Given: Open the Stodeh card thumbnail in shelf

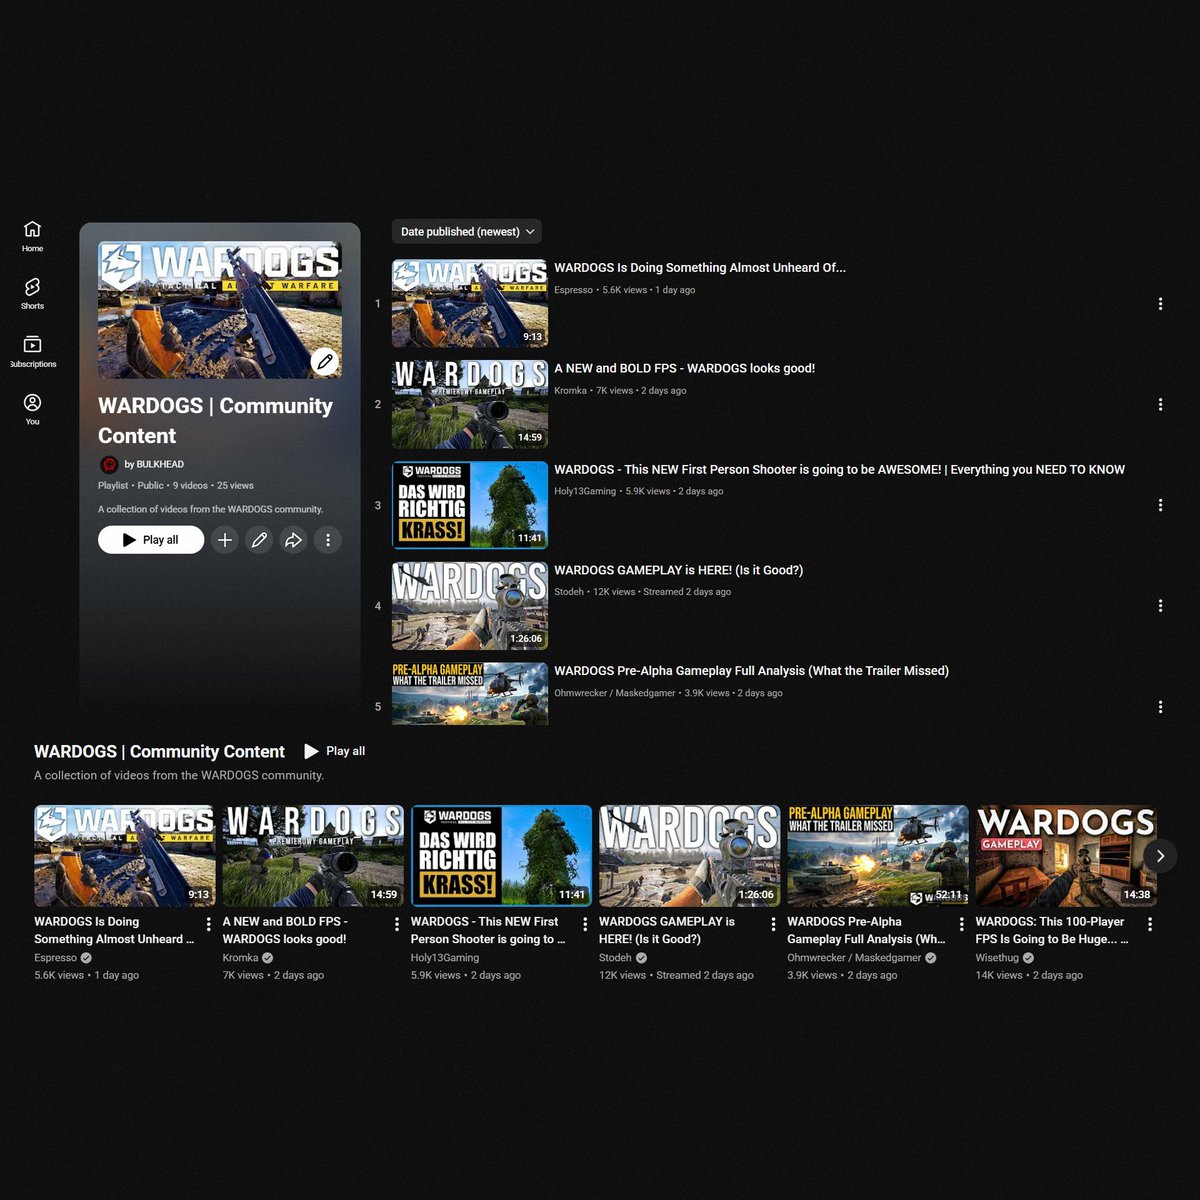Looking at the screenshot, I should pyautogui.click(x=690, y=856).
